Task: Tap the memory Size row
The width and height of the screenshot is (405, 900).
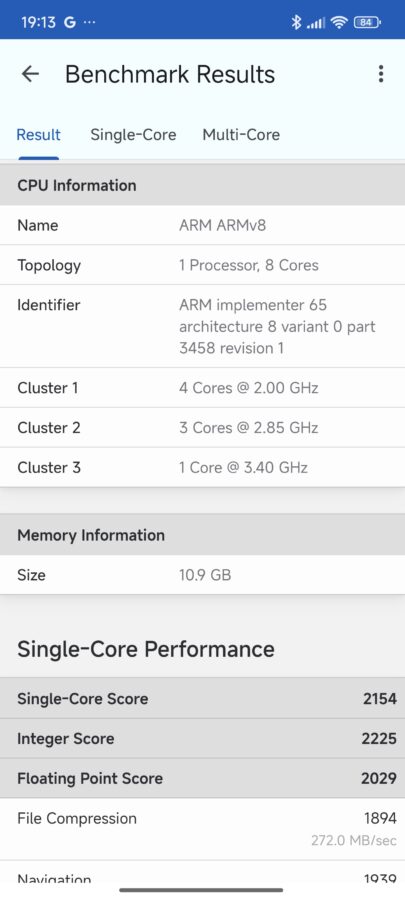Action: pos(202,575)
